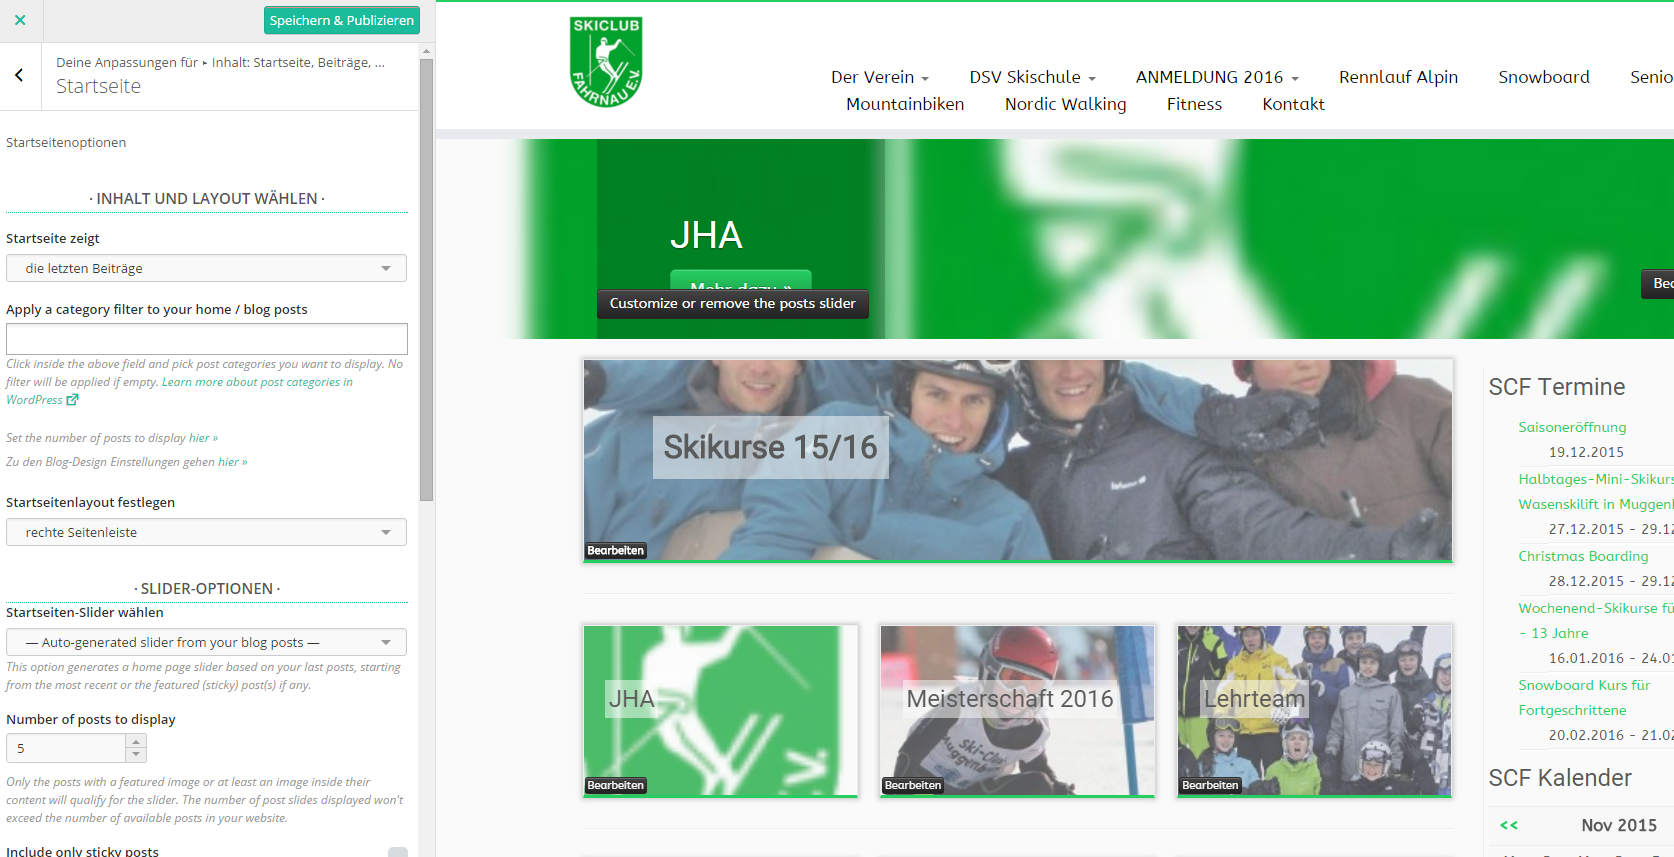Click the category filter input field

coord(206,338)
